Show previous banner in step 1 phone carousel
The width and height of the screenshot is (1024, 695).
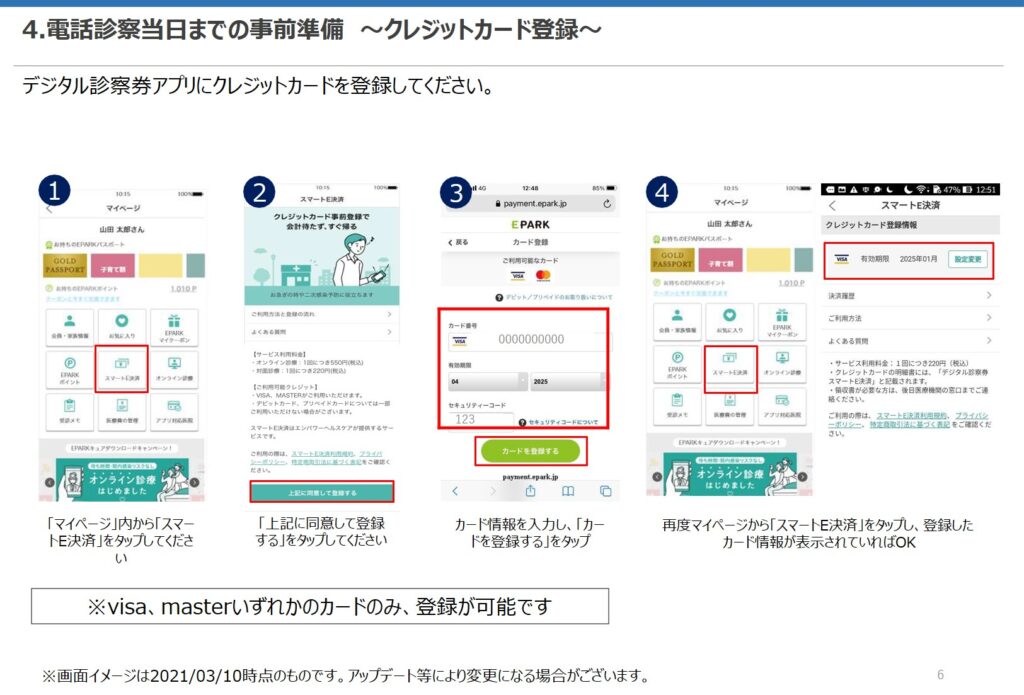click(x=49, y=482)
